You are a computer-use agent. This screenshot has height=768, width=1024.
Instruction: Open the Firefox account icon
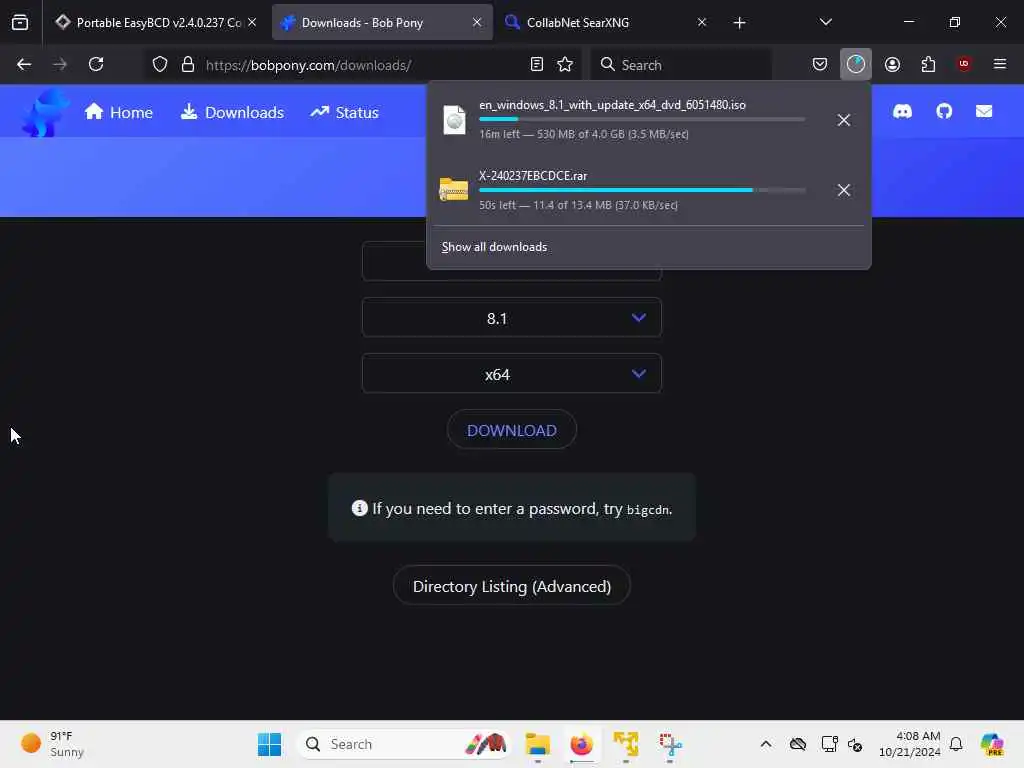(x=892, y=64)
